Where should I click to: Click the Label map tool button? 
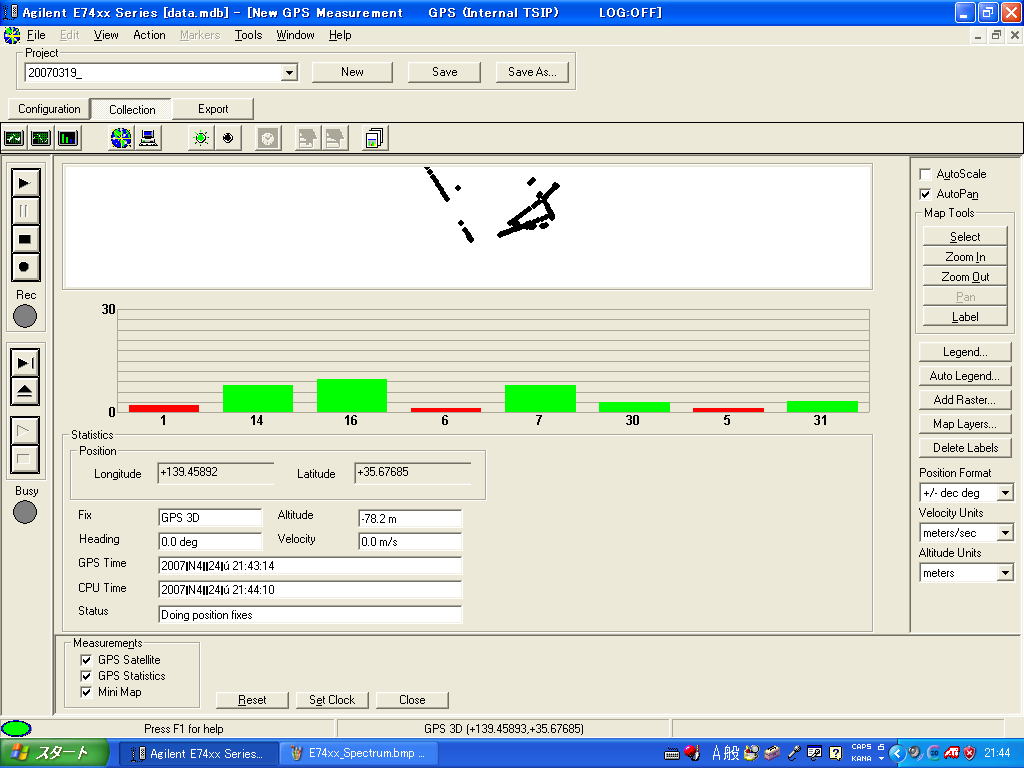965,317
